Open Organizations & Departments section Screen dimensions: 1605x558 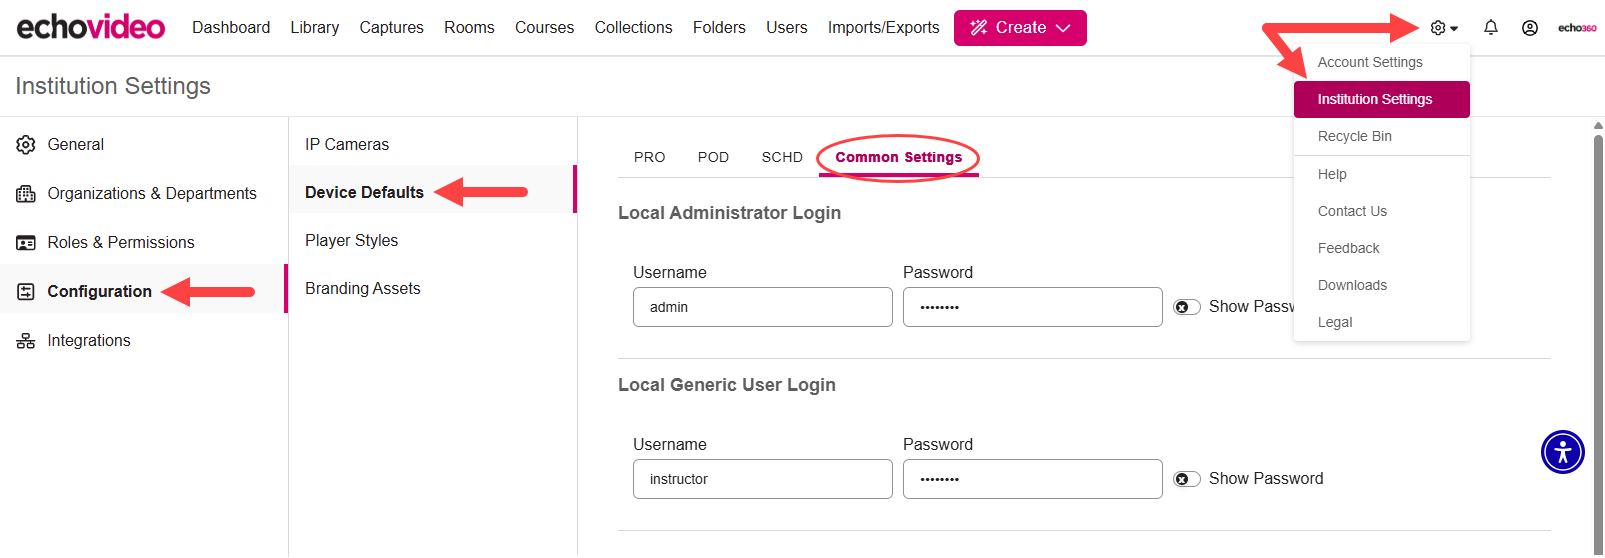(144, 194)
